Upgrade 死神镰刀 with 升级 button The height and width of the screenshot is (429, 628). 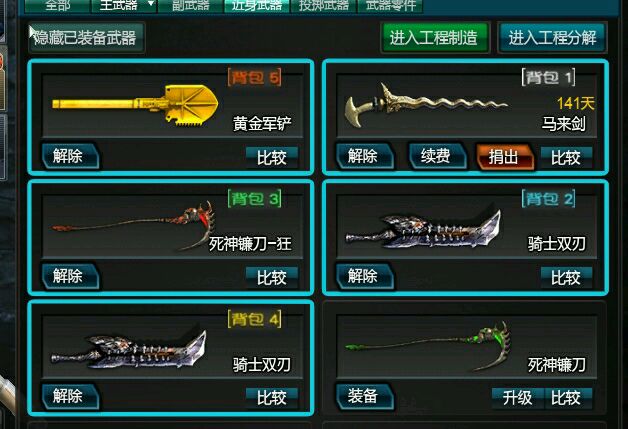click(517, 398)
